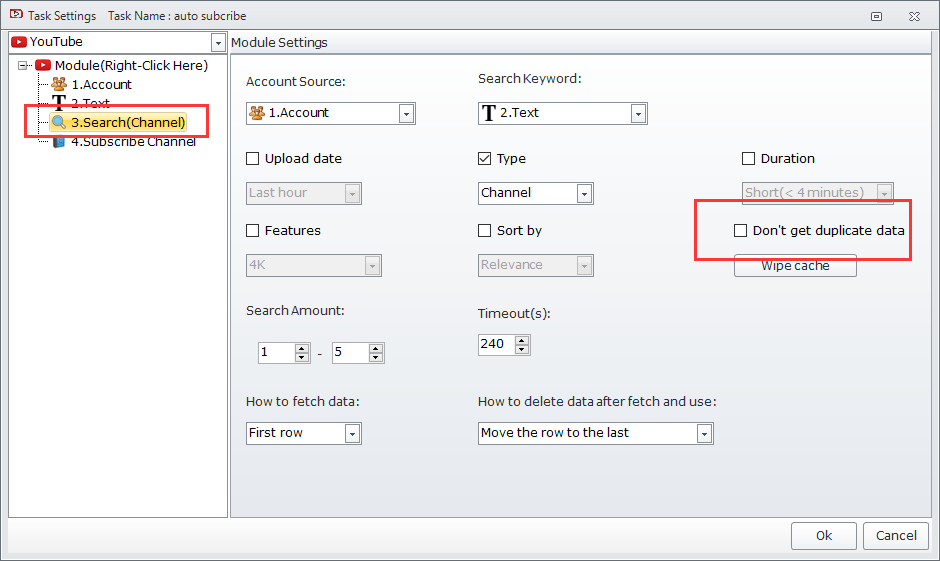Click the Search(Channel) magnifier icon
The width and height of the screenshot is (940, 561).
pos(59,122)
